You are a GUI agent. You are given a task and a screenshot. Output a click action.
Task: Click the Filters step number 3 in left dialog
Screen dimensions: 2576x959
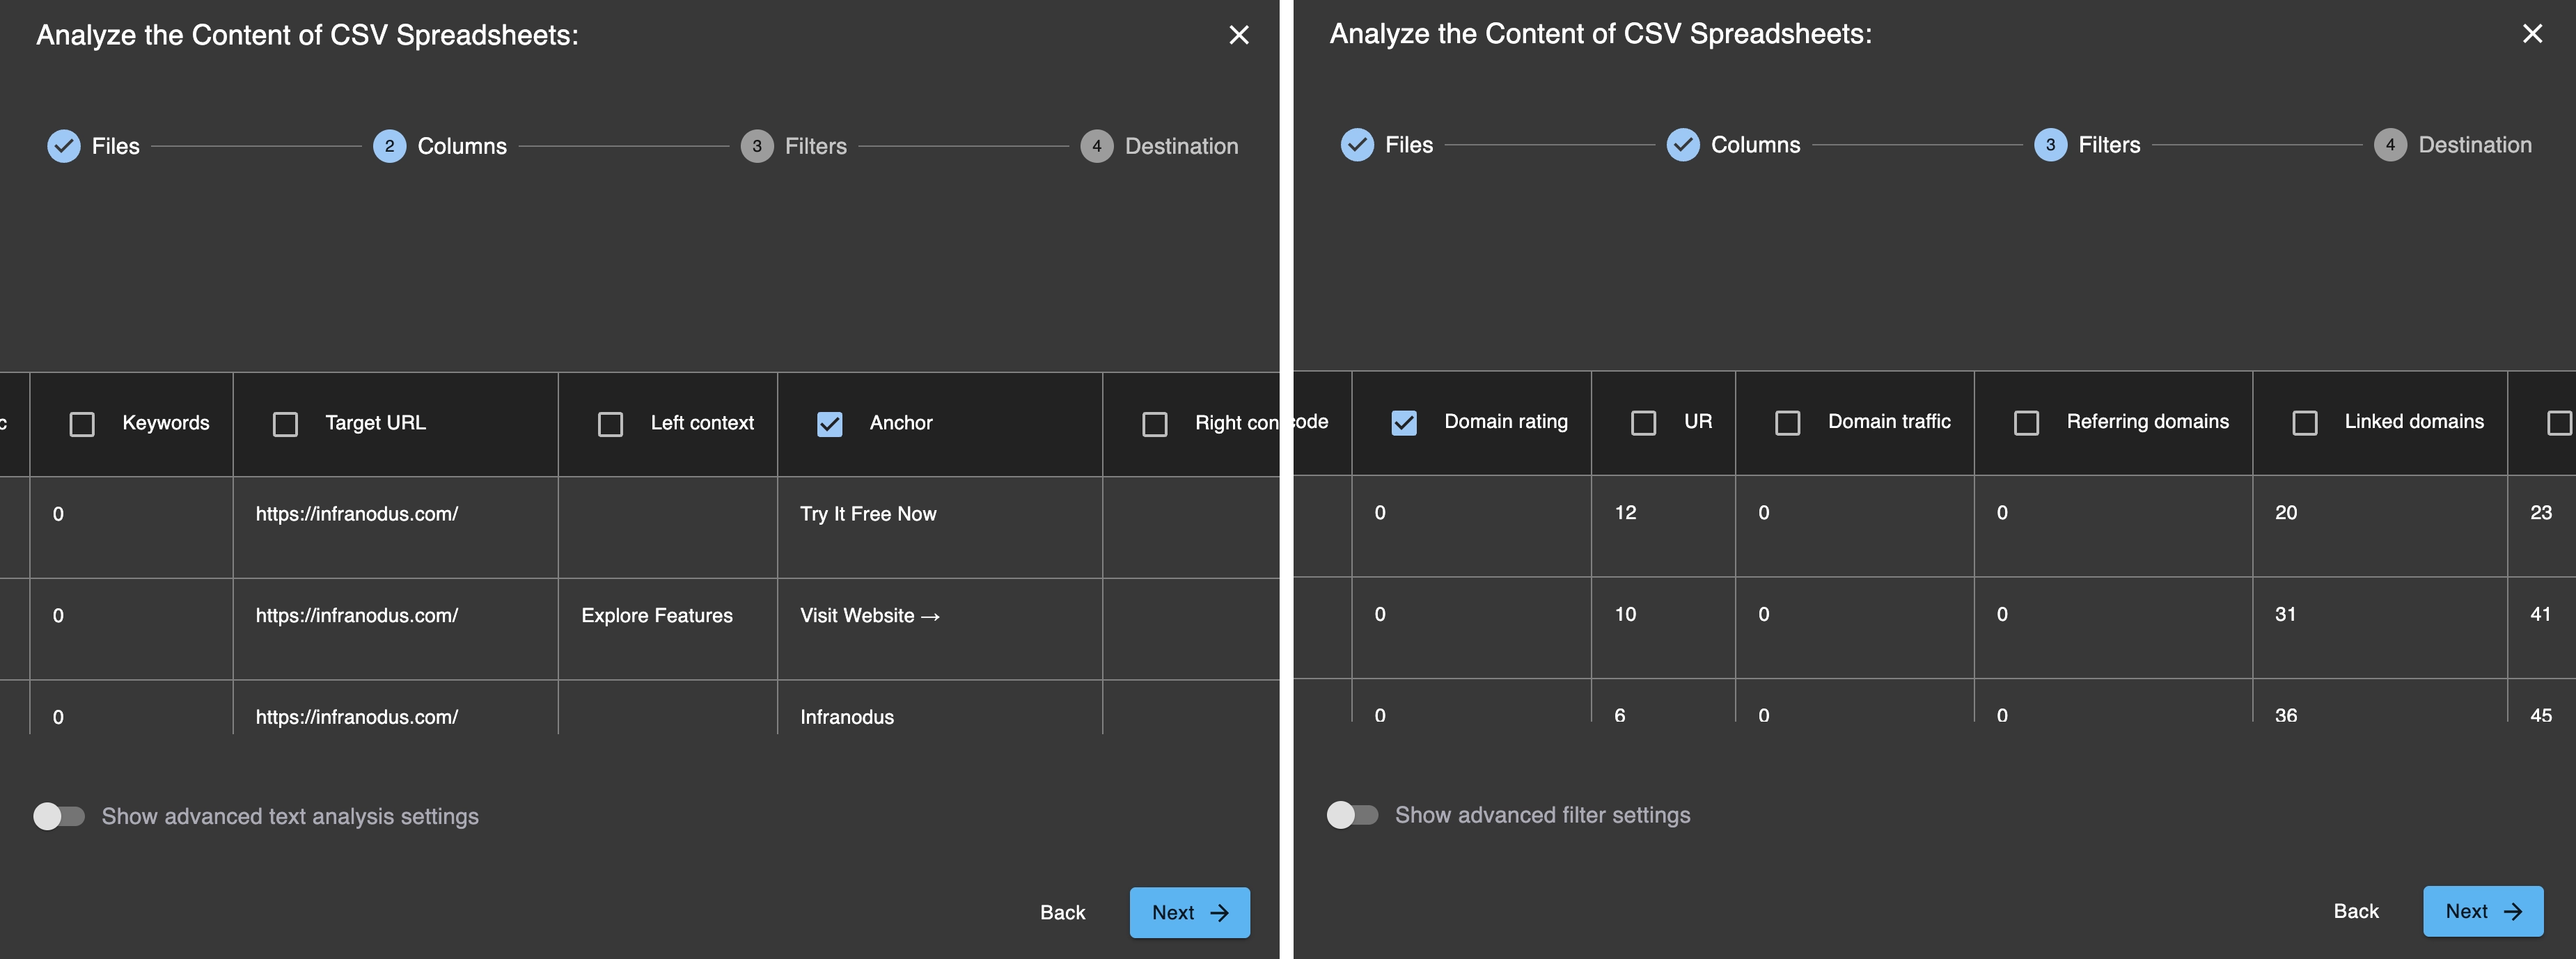point(757,146)
